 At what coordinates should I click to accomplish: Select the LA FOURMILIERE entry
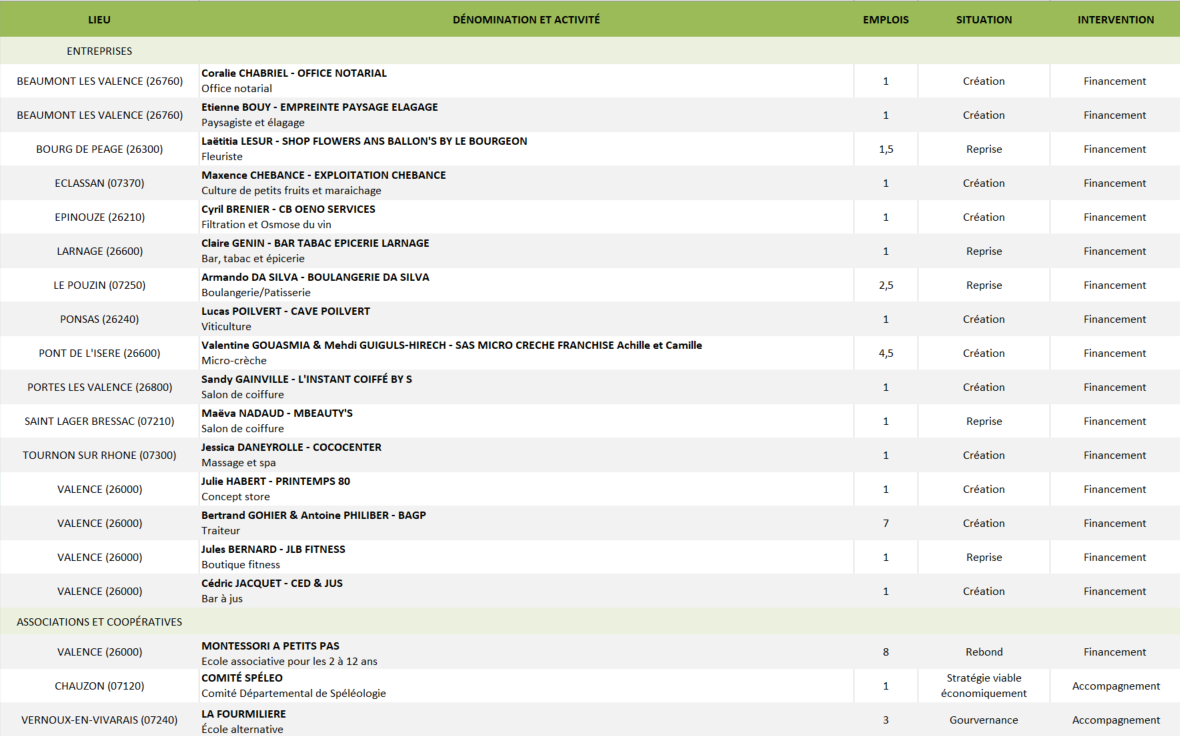click(x=244, y=714)
